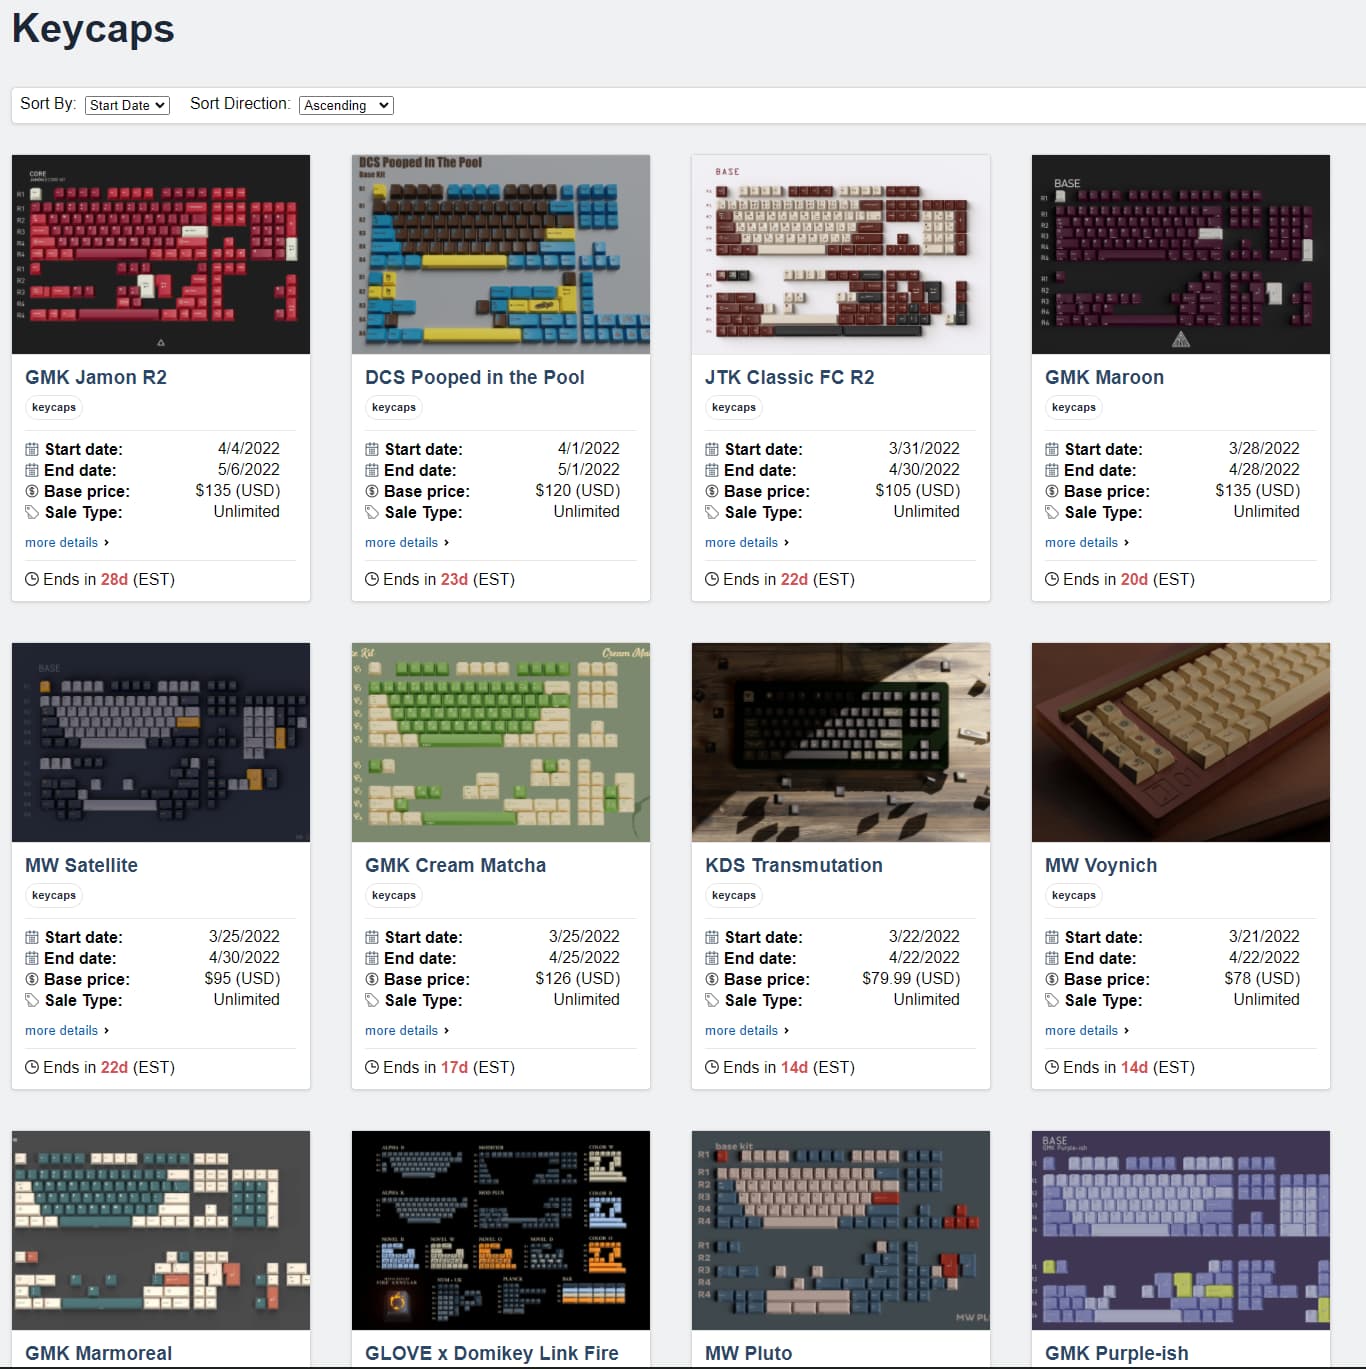Click the GMK Maroon title
The image size is (1366, 1369).
pyautogui.click(x=1105, y=377)
